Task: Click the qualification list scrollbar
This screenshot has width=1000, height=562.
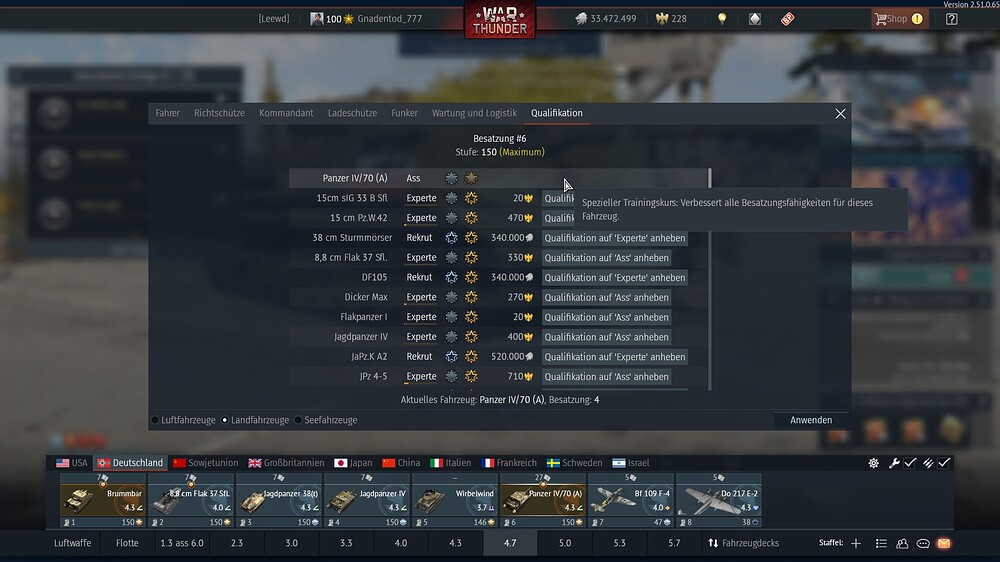Action: click(x=710, y=279)
